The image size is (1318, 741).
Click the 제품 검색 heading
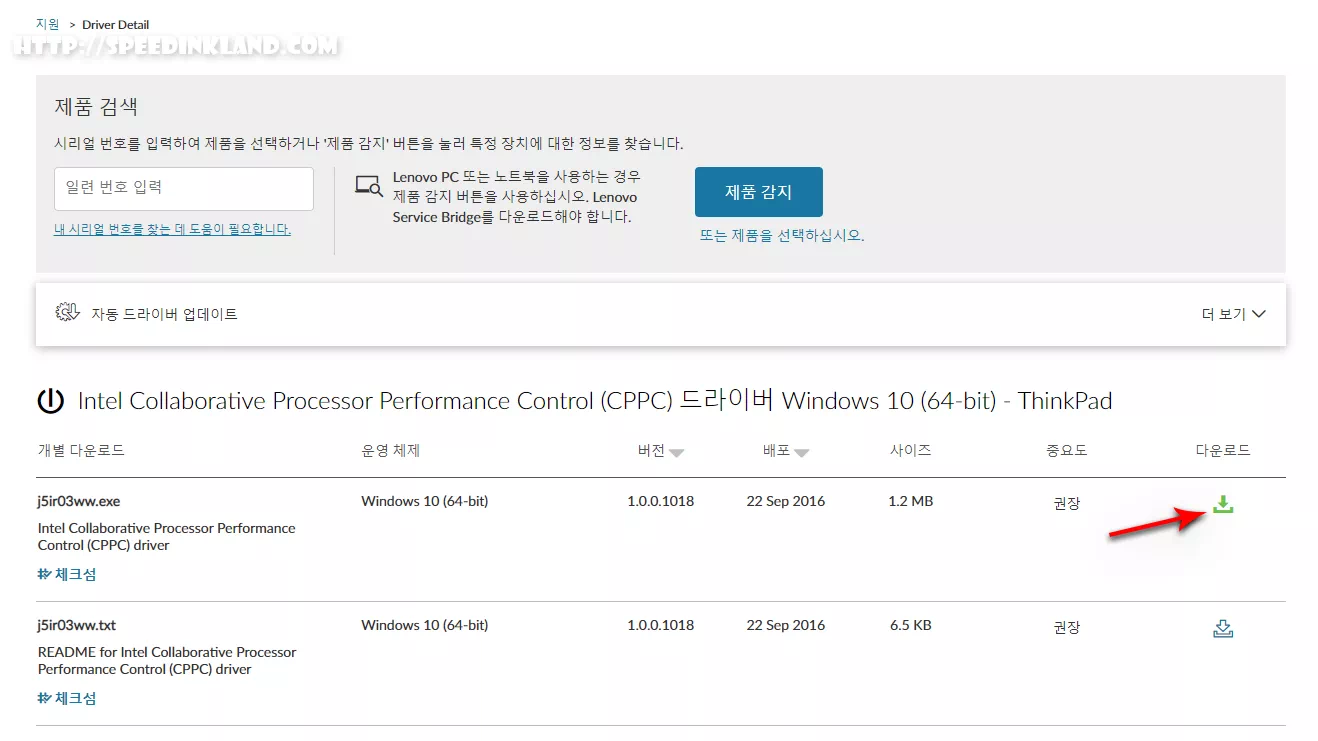tap(96, 106)
